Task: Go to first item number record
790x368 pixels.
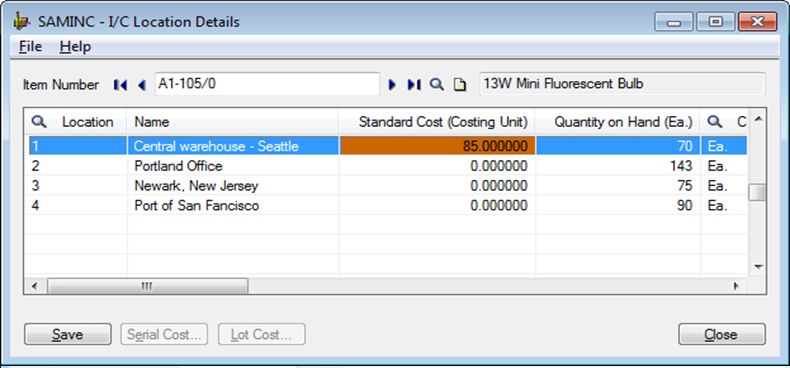Action: click(x=120, y=85)
